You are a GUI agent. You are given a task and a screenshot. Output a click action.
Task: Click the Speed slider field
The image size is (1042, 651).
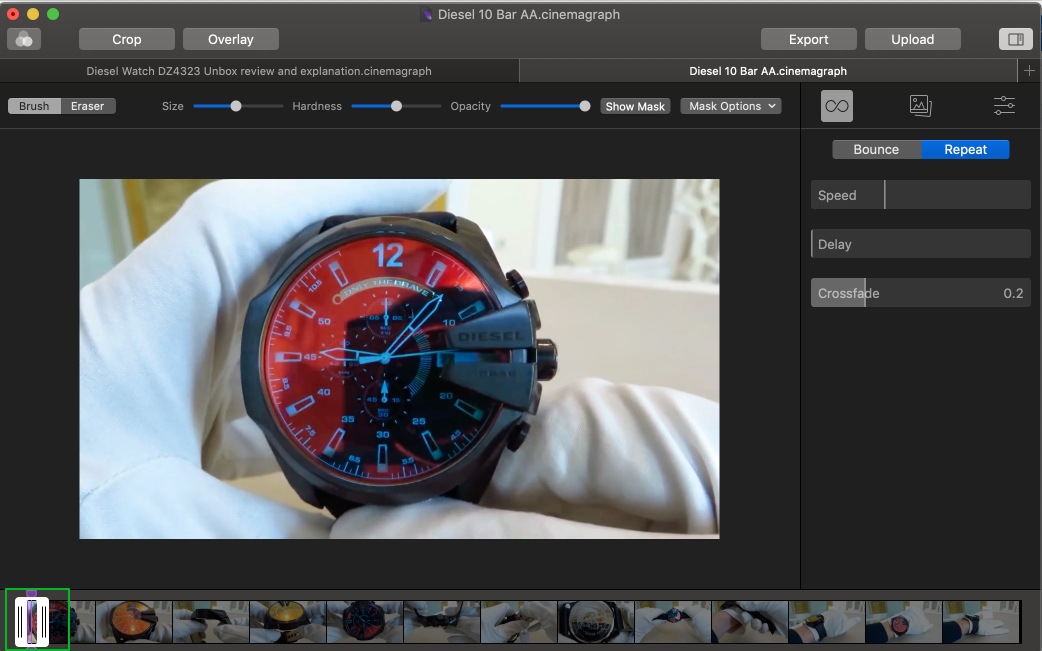921,195
